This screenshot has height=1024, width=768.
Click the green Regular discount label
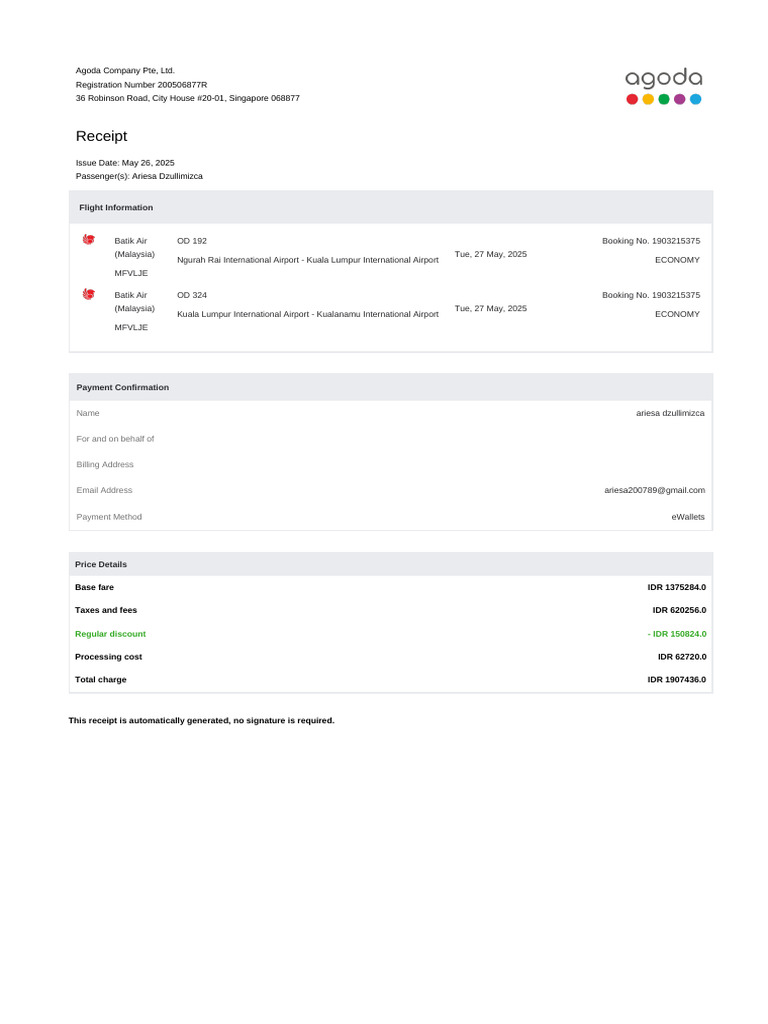110,634
